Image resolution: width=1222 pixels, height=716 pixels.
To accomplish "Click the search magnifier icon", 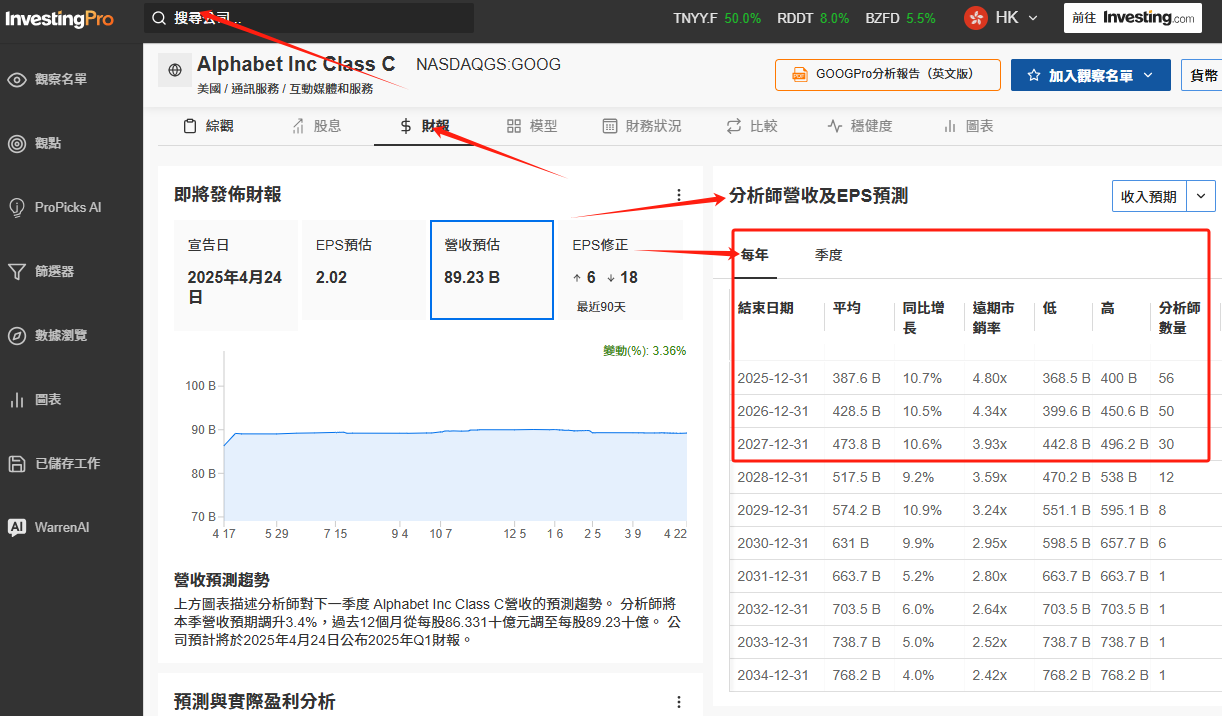I will point(159,18).
